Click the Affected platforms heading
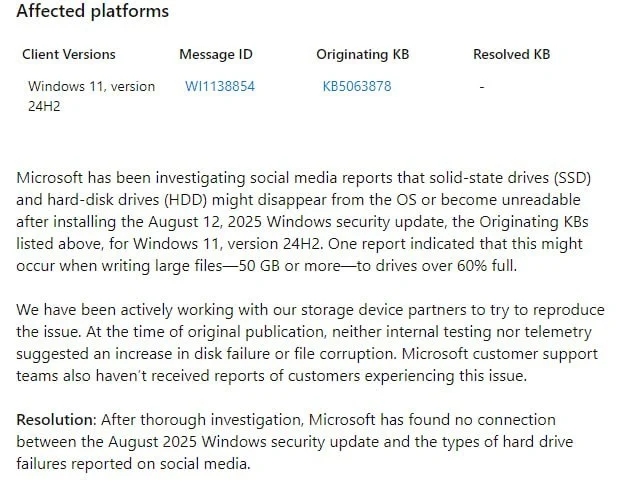 point(92,11)
